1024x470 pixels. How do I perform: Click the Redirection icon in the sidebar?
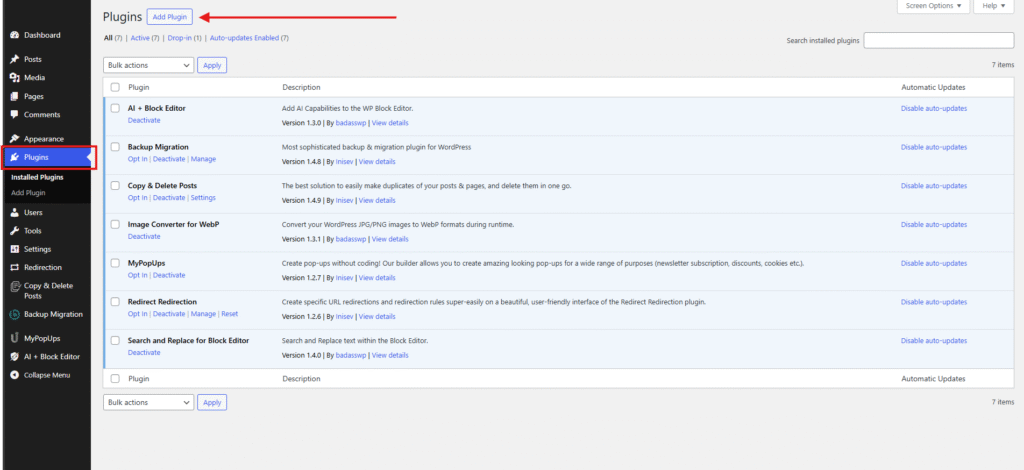(15, 268)
